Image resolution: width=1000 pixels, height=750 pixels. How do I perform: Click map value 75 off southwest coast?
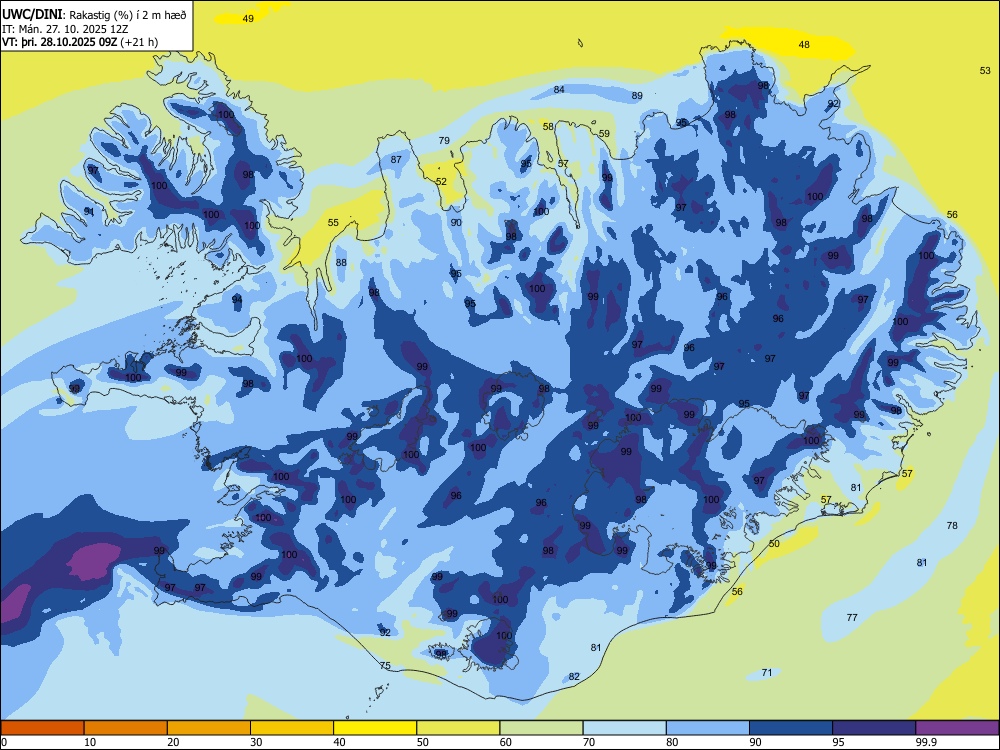[x=385, y=665]
